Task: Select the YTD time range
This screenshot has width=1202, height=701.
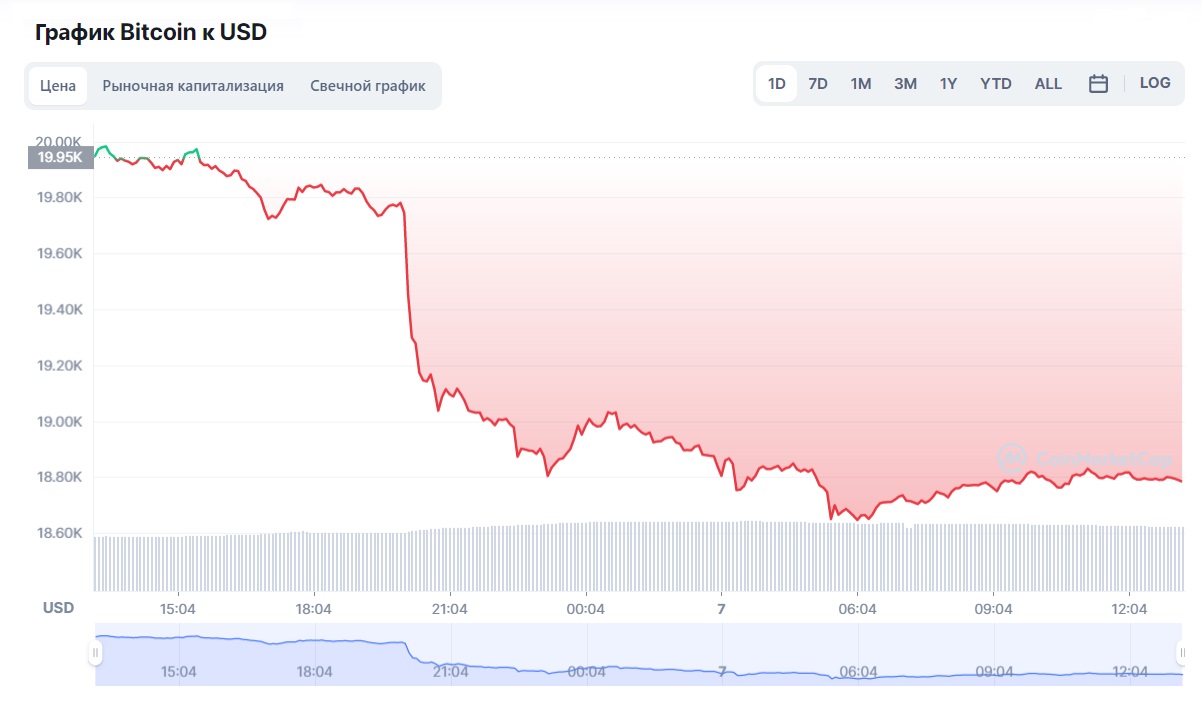Action: pos(996,84)
